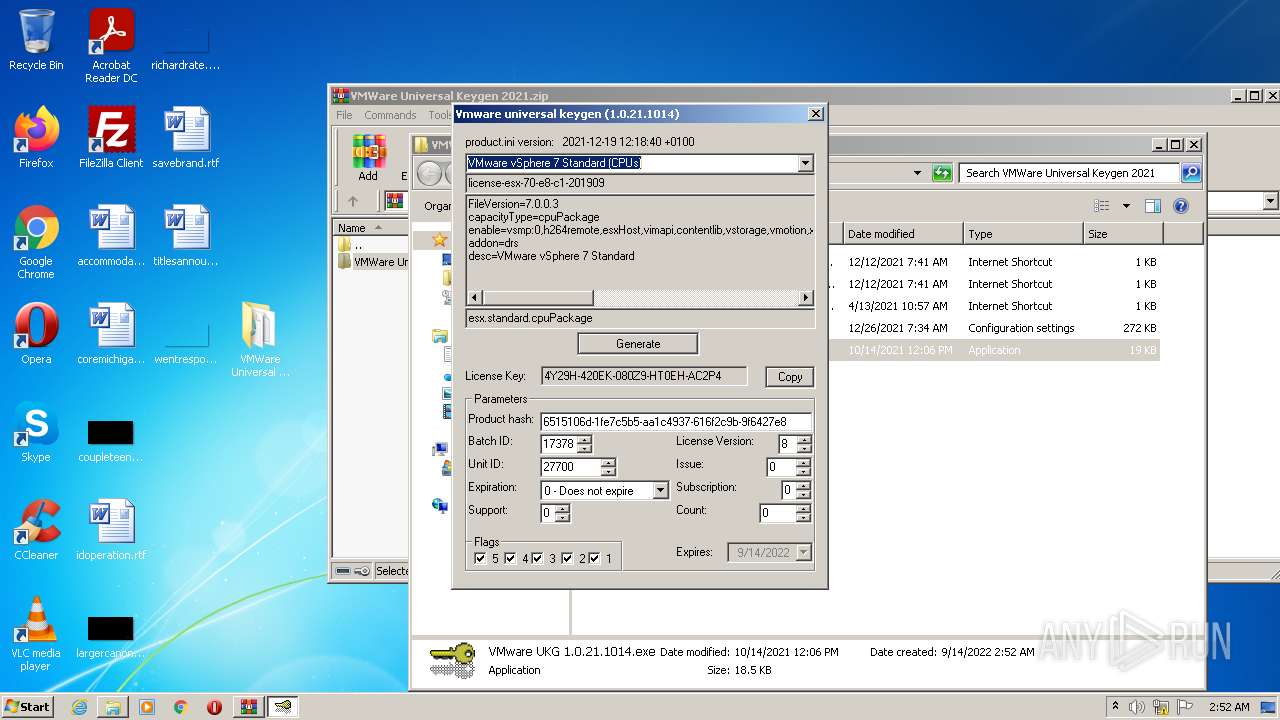Open Windows Explorer taskbar icon
Viewport: 1280px width, 720px height.
[x=113, y=707]
